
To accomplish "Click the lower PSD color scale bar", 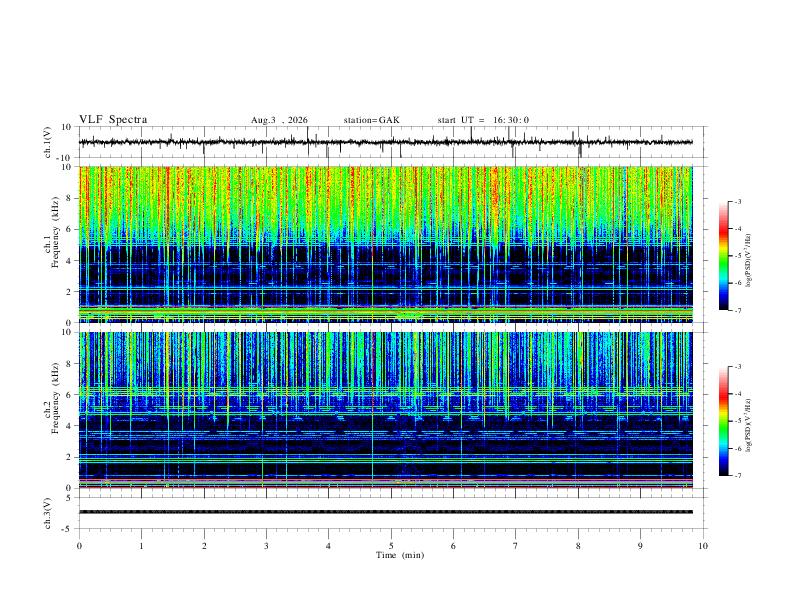I will [723, 421].
